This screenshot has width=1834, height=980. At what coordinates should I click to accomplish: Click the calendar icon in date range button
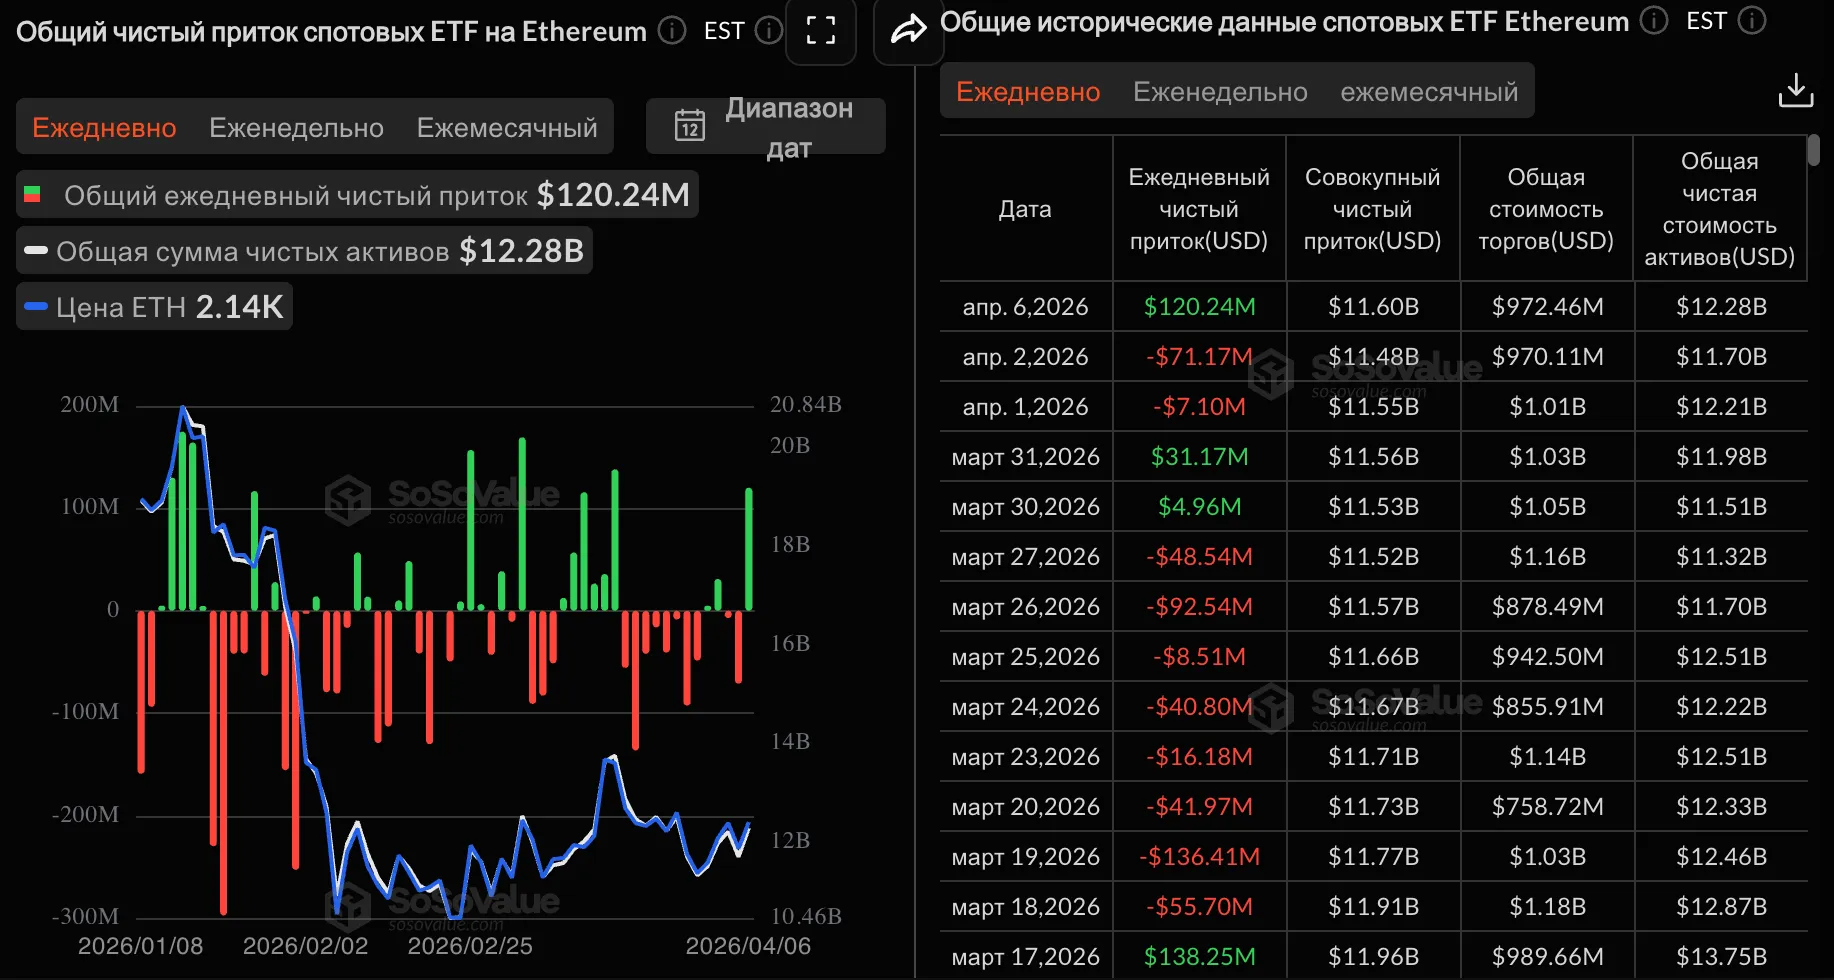click(x=690, y=126)
